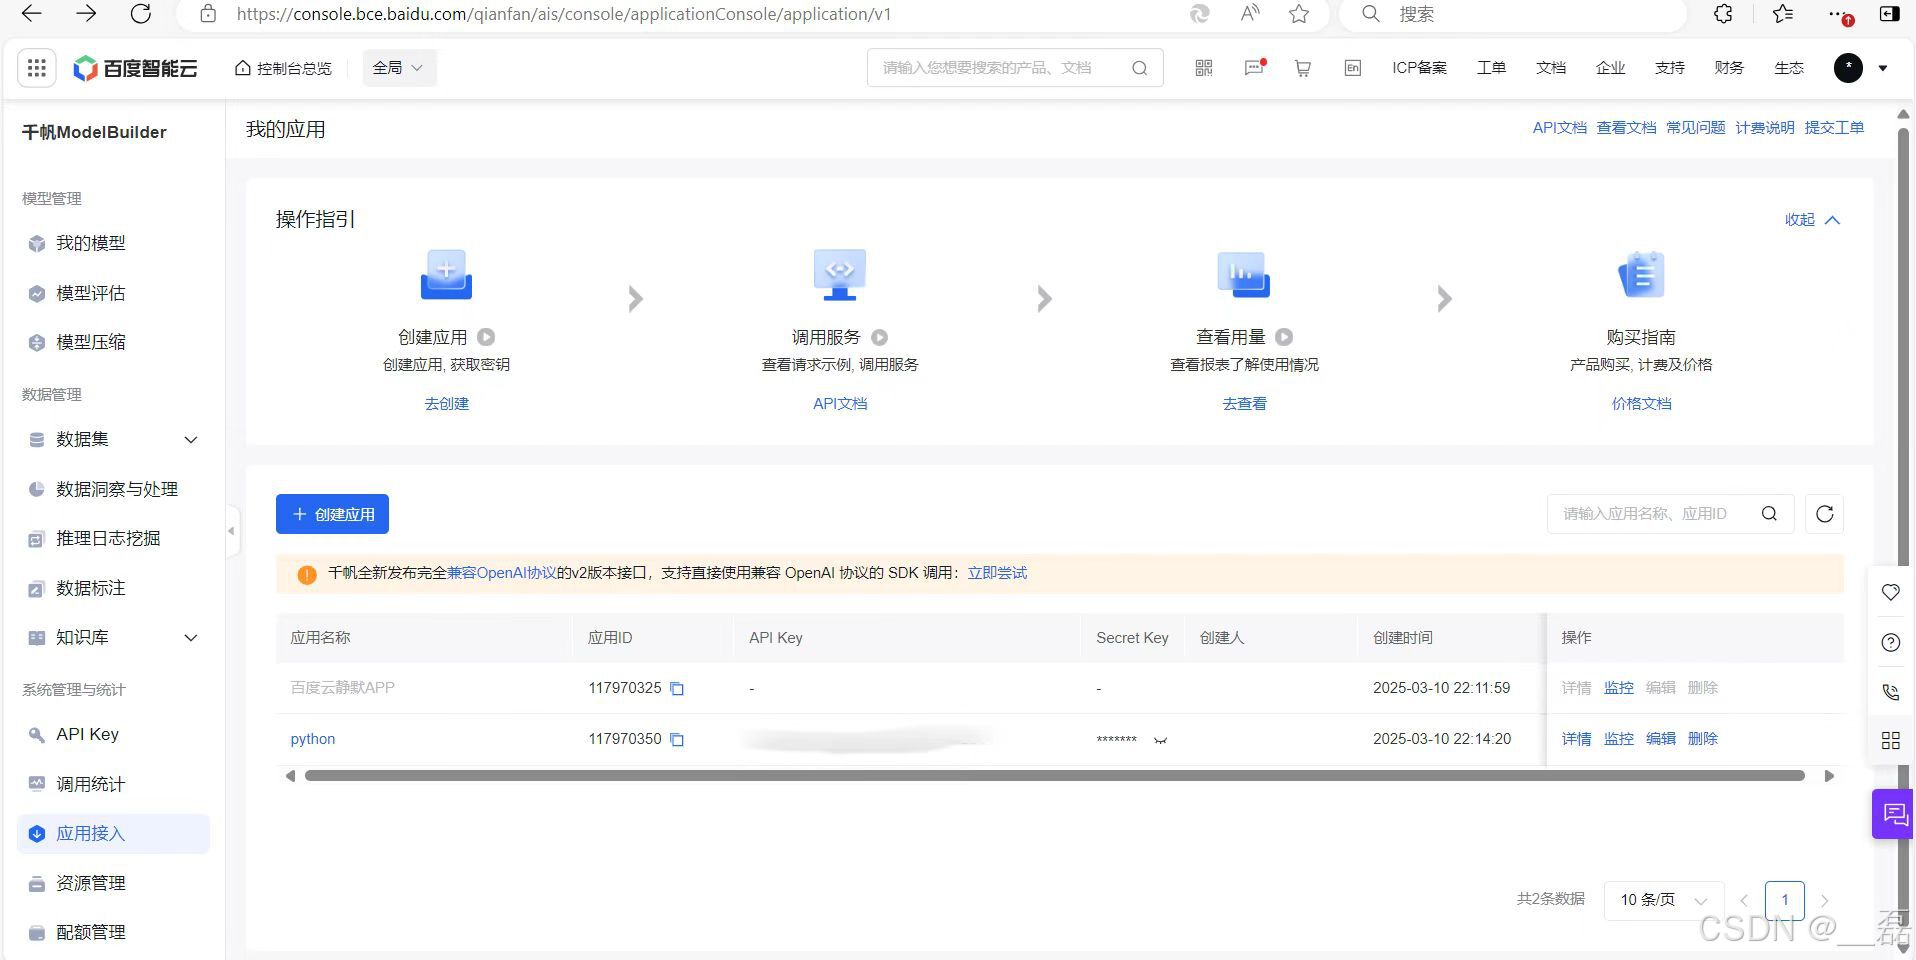Delete the python app via 删除
The image size is (1916, 960).
[1702, 739]
